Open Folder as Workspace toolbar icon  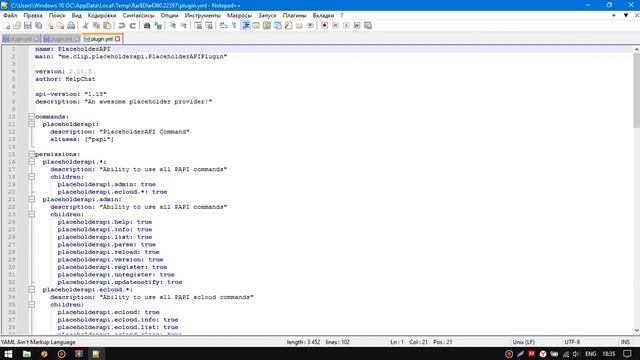299,26
